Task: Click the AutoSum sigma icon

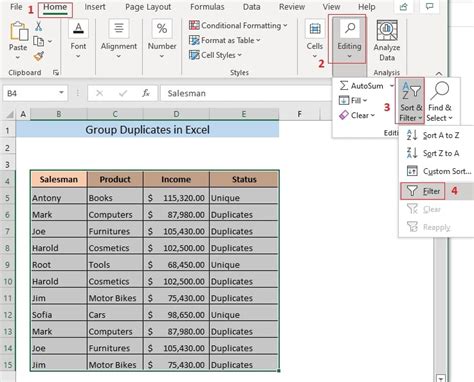Action: pos(344,86)
